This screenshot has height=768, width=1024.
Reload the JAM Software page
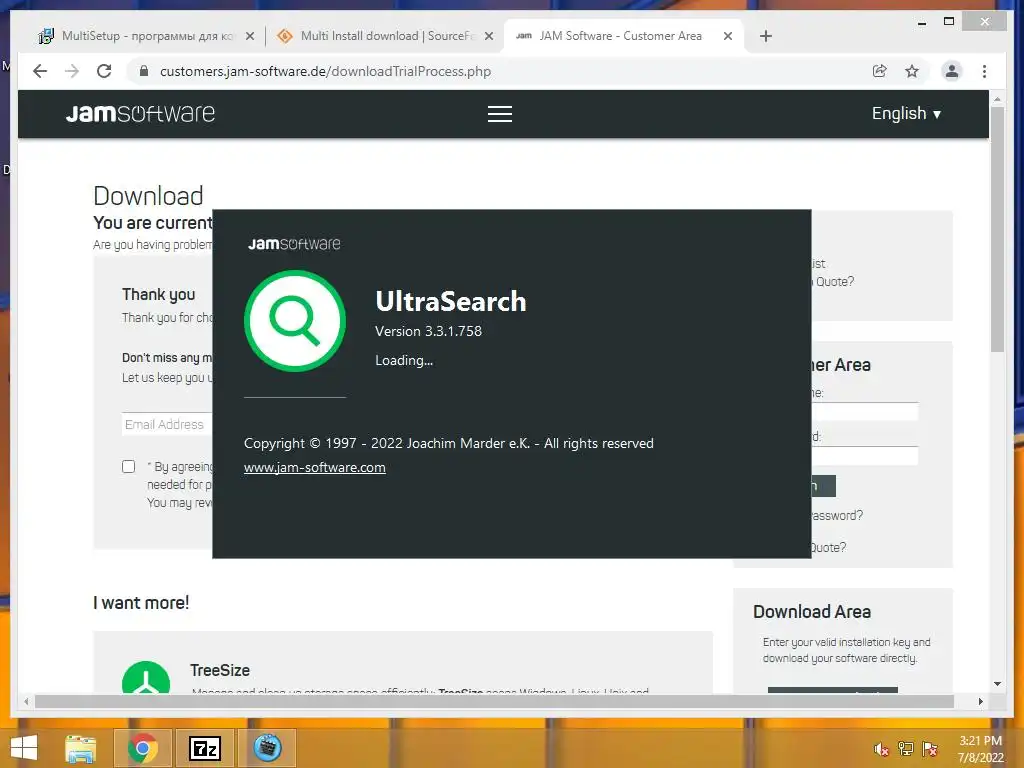(104, 71)
